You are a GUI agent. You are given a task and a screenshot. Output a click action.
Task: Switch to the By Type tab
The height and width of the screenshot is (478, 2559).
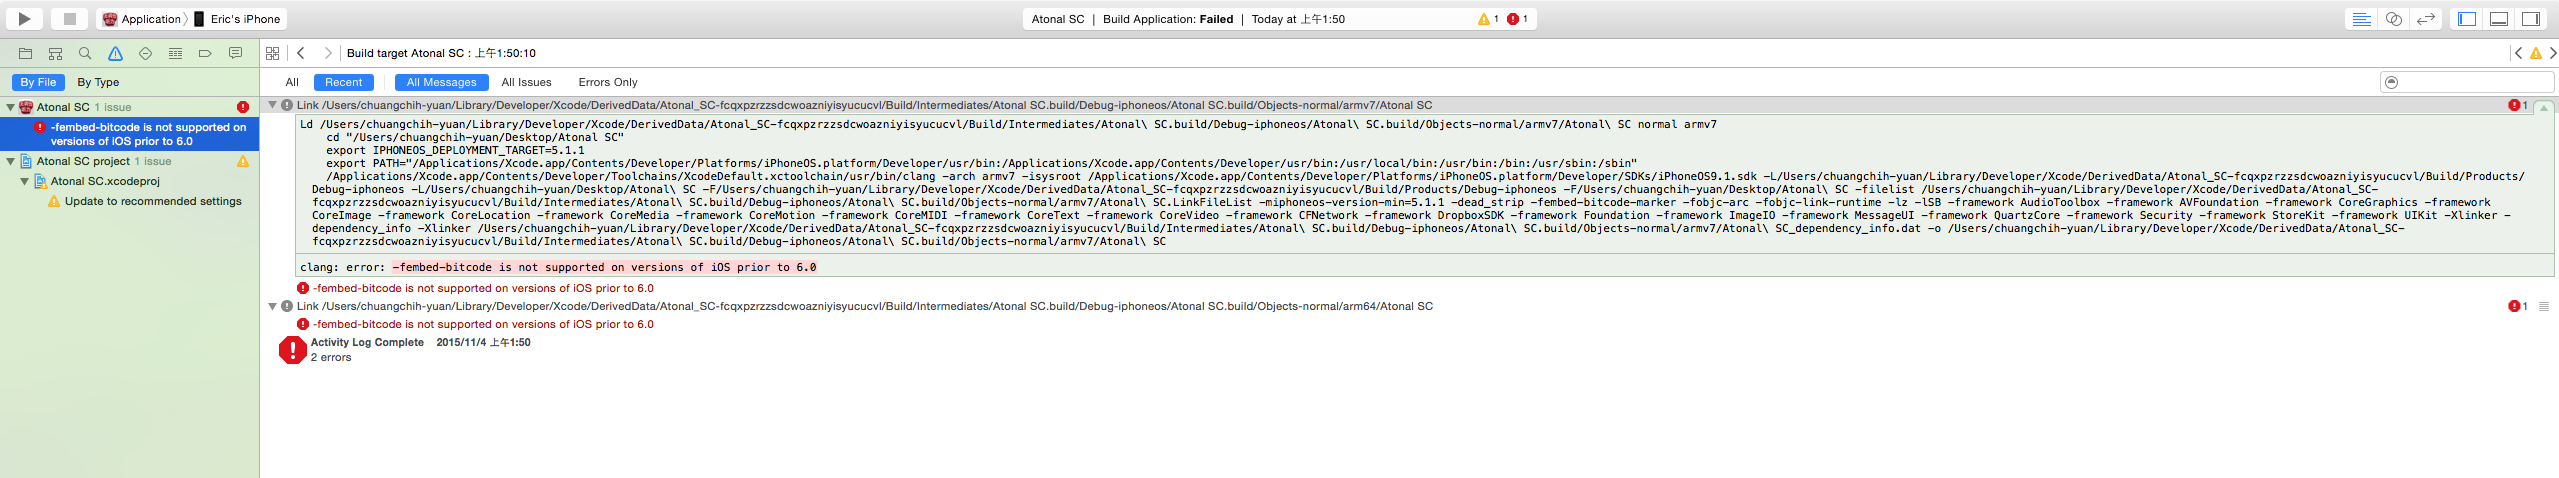pos(98,82)
